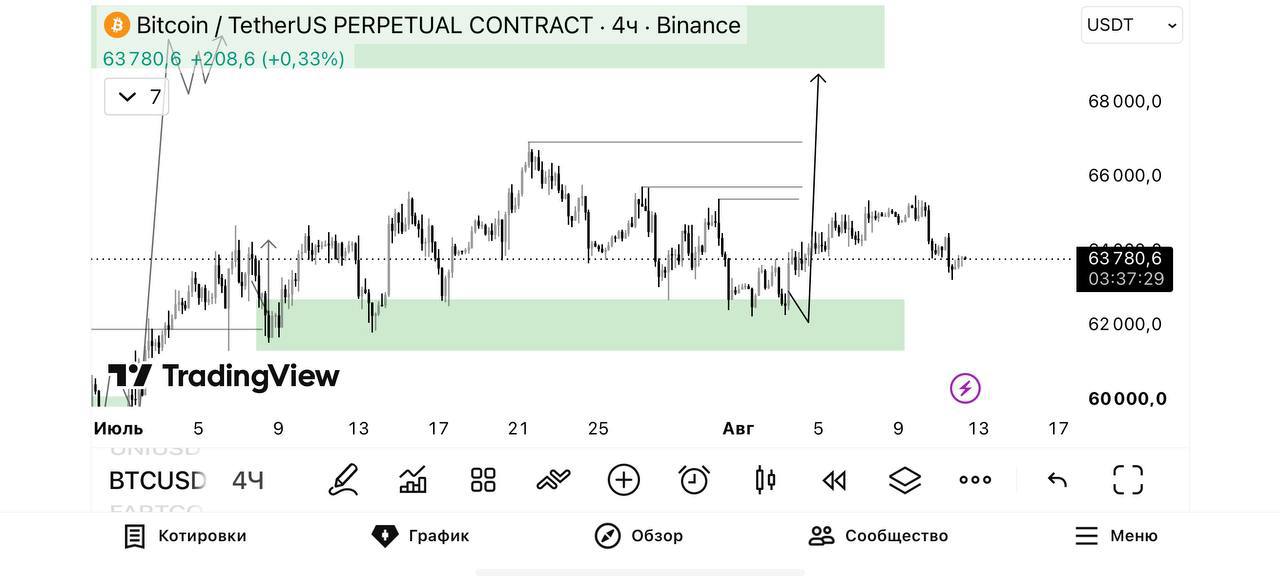
Task: Click the purple lightning bolt button
Action: (x=965, y=388)
